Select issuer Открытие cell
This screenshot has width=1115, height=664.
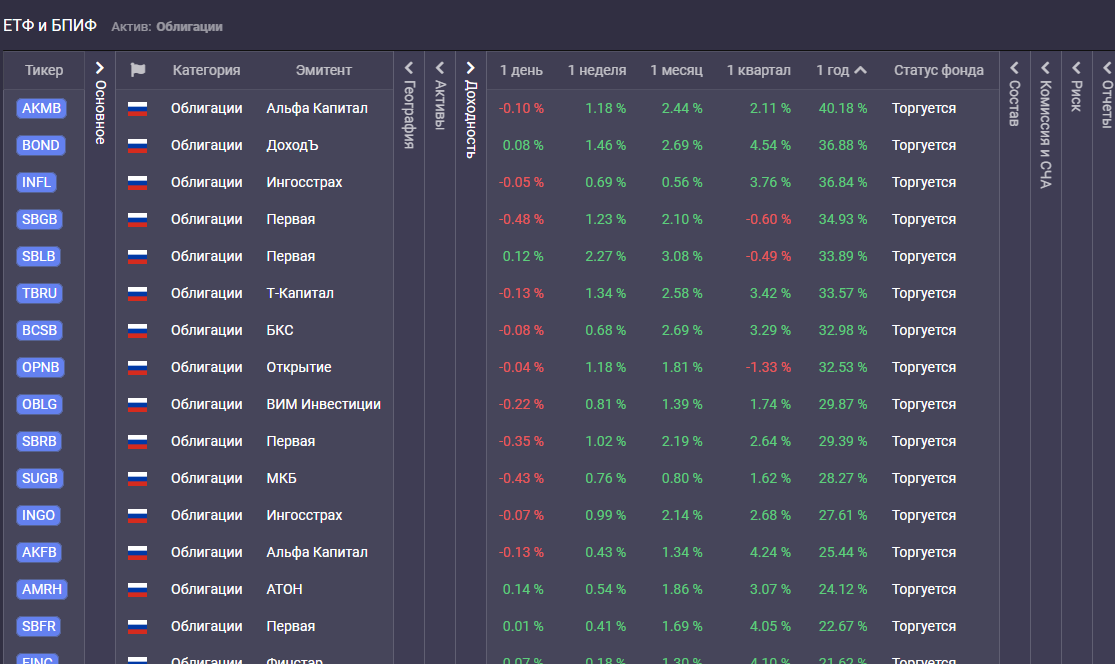(x=299, y=367)
